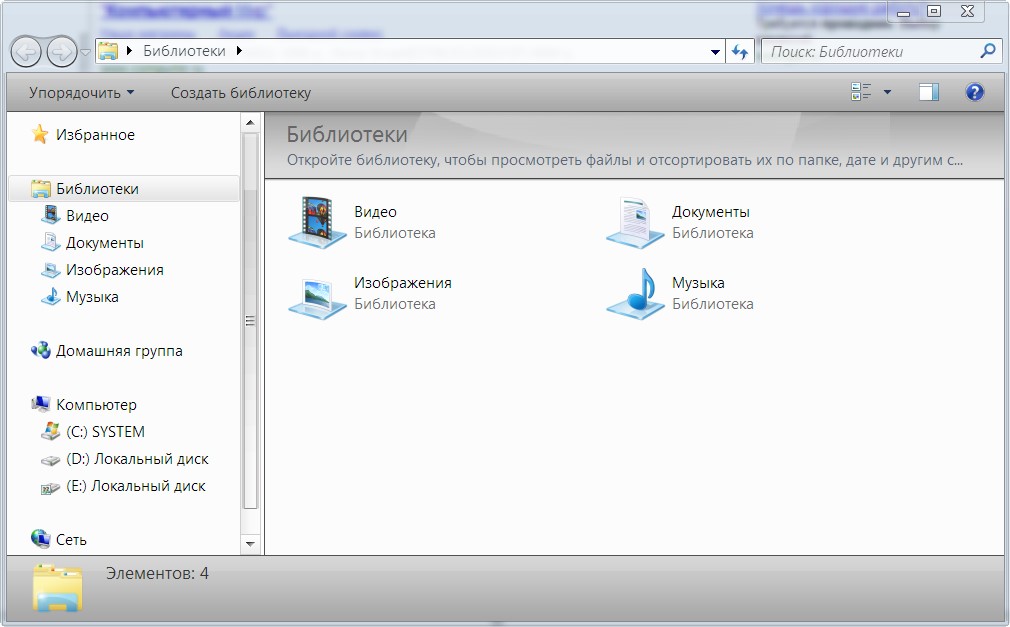Click the refresh arrows icon beside address bar
Viewport: 1010px width, 627px height.
pos(740,52)
